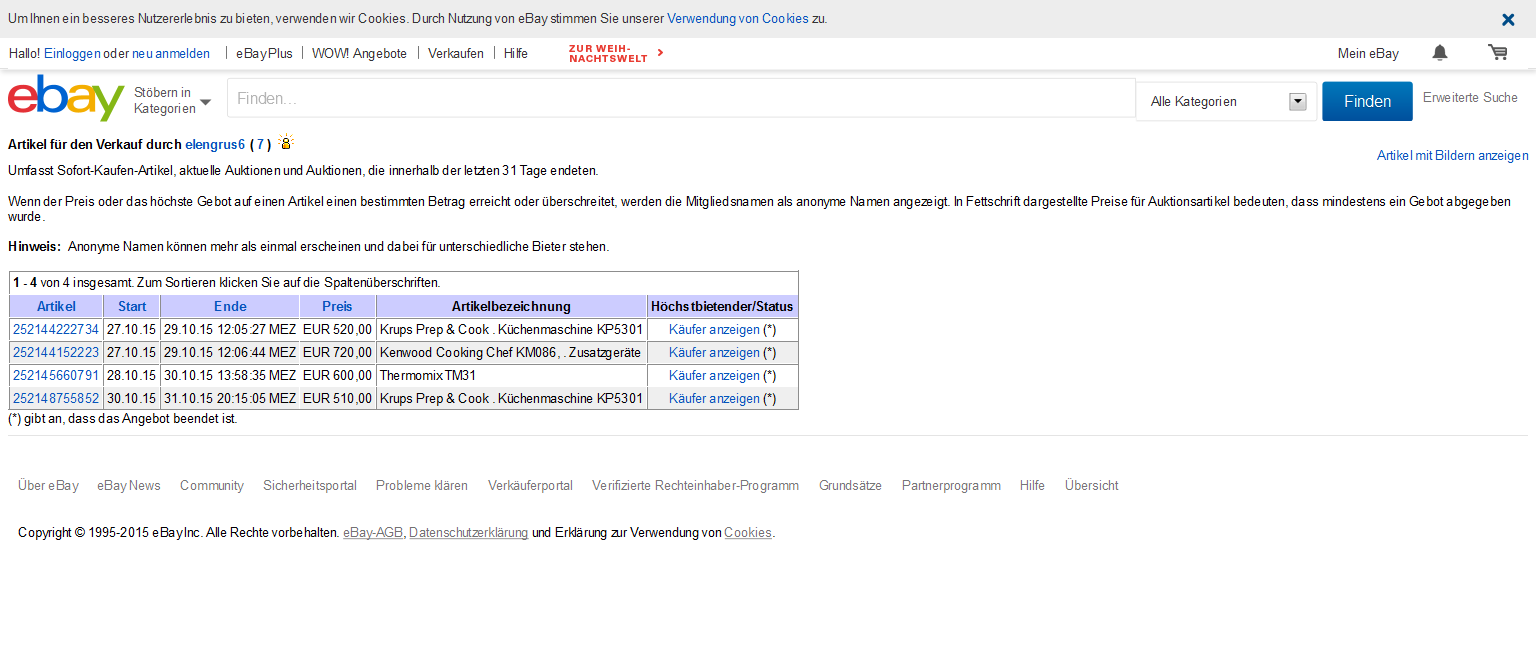Open item number 252148755852
The image size is (1536, 671).
coord(56,399)
